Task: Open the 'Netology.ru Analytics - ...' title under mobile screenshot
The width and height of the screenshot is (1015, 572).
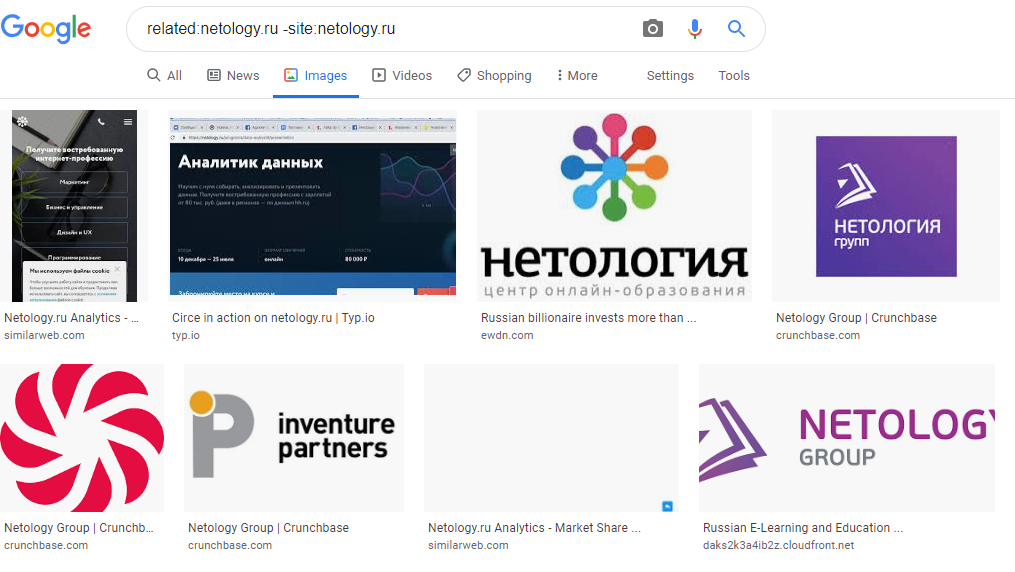Action: pos(71,318)
